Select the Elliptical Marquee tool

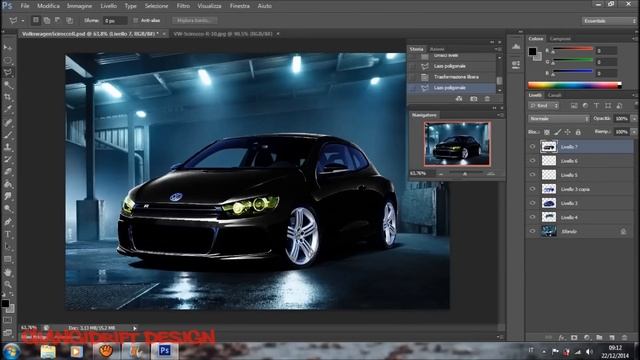pos(7,60)
